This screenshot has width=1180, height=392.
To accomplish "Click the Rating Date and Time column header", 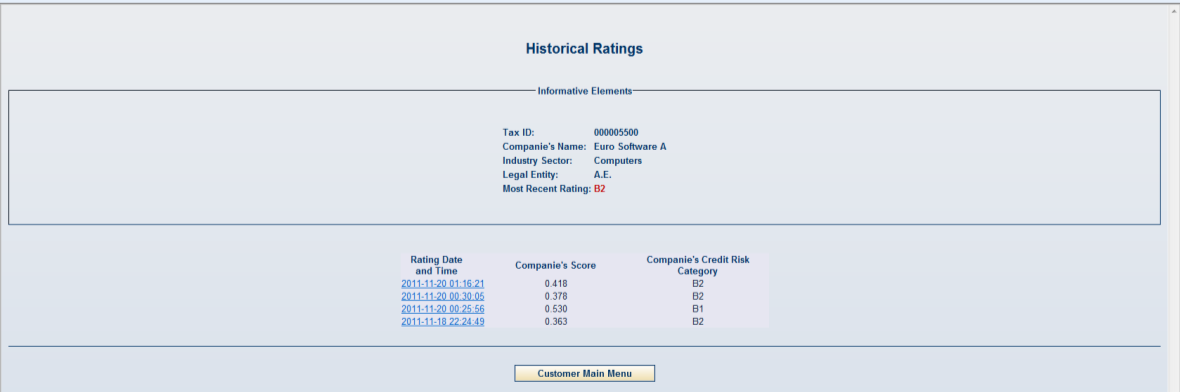I will tap(436, 266).
